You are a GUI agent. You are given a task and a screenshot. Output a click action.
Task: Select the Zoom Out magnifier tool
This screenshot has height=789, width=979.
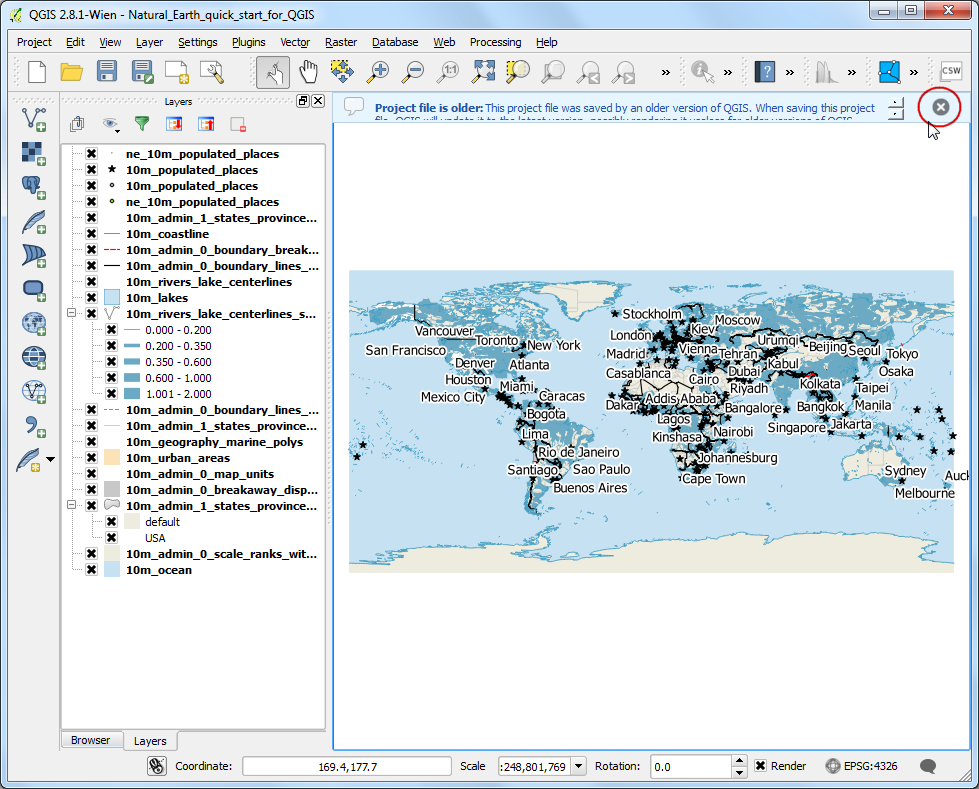click(x=412, y=72)
